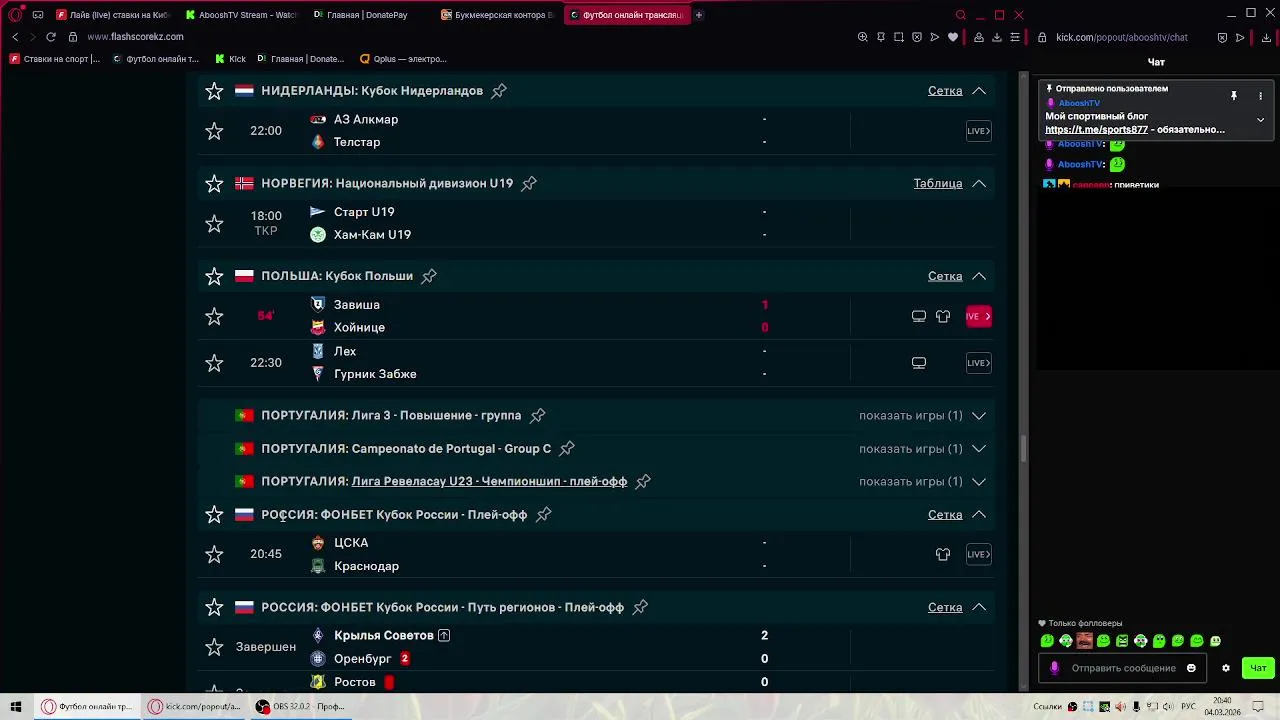Favorite the АЗ Алкмар vs Телстар match
This screenshot has height=720, width=1280.
[214, 131]
